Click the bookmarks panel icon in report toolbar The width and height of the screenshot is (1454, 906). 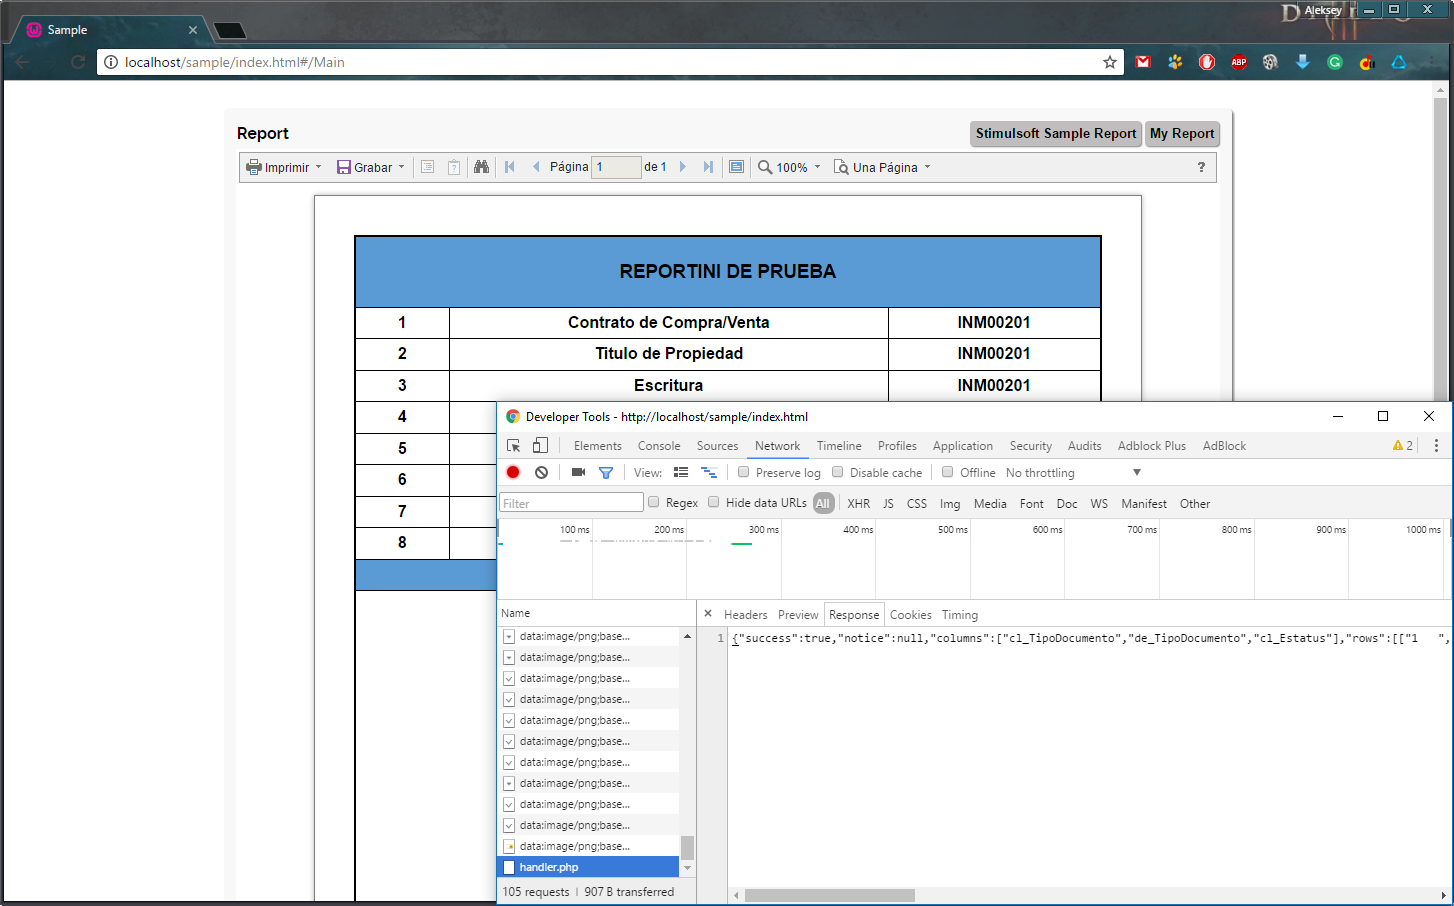click(x=427, y=167)
